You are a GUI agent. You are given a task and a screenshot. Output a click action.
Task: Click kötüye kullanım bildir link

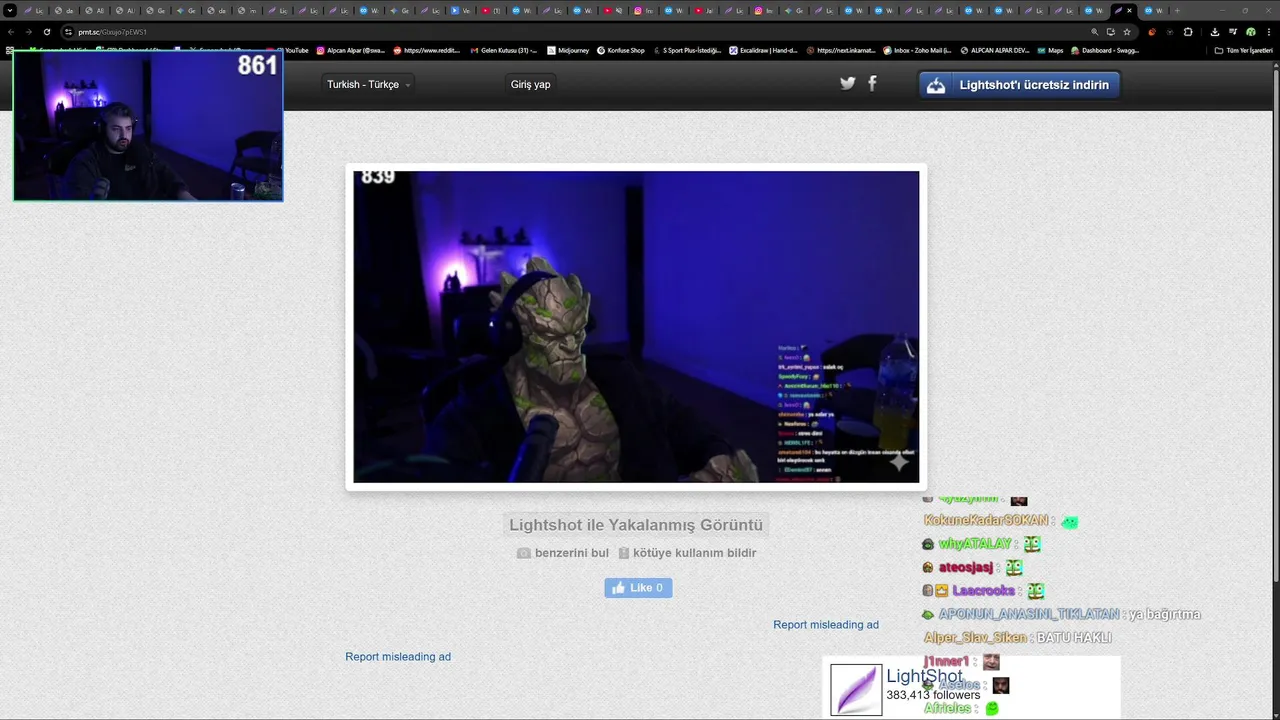687,553
